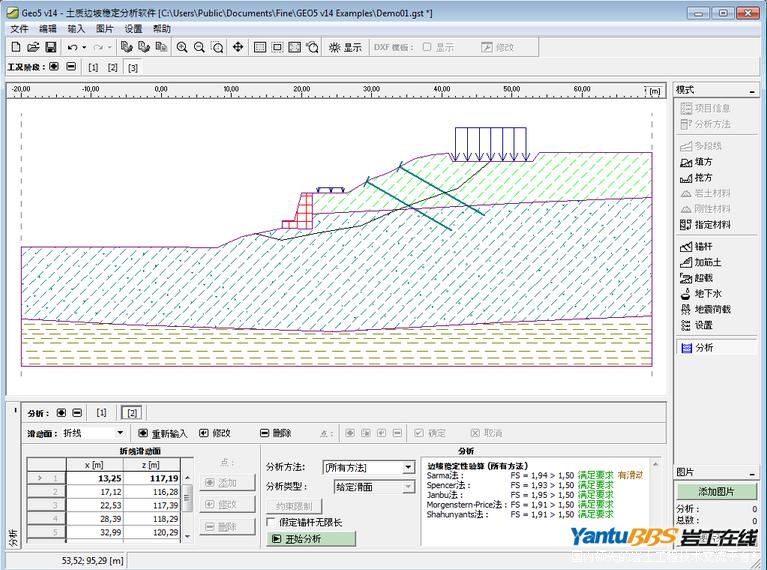Switch to construction stage tab [2]
The image size is (767, 570).
click(x=112, y=67)
